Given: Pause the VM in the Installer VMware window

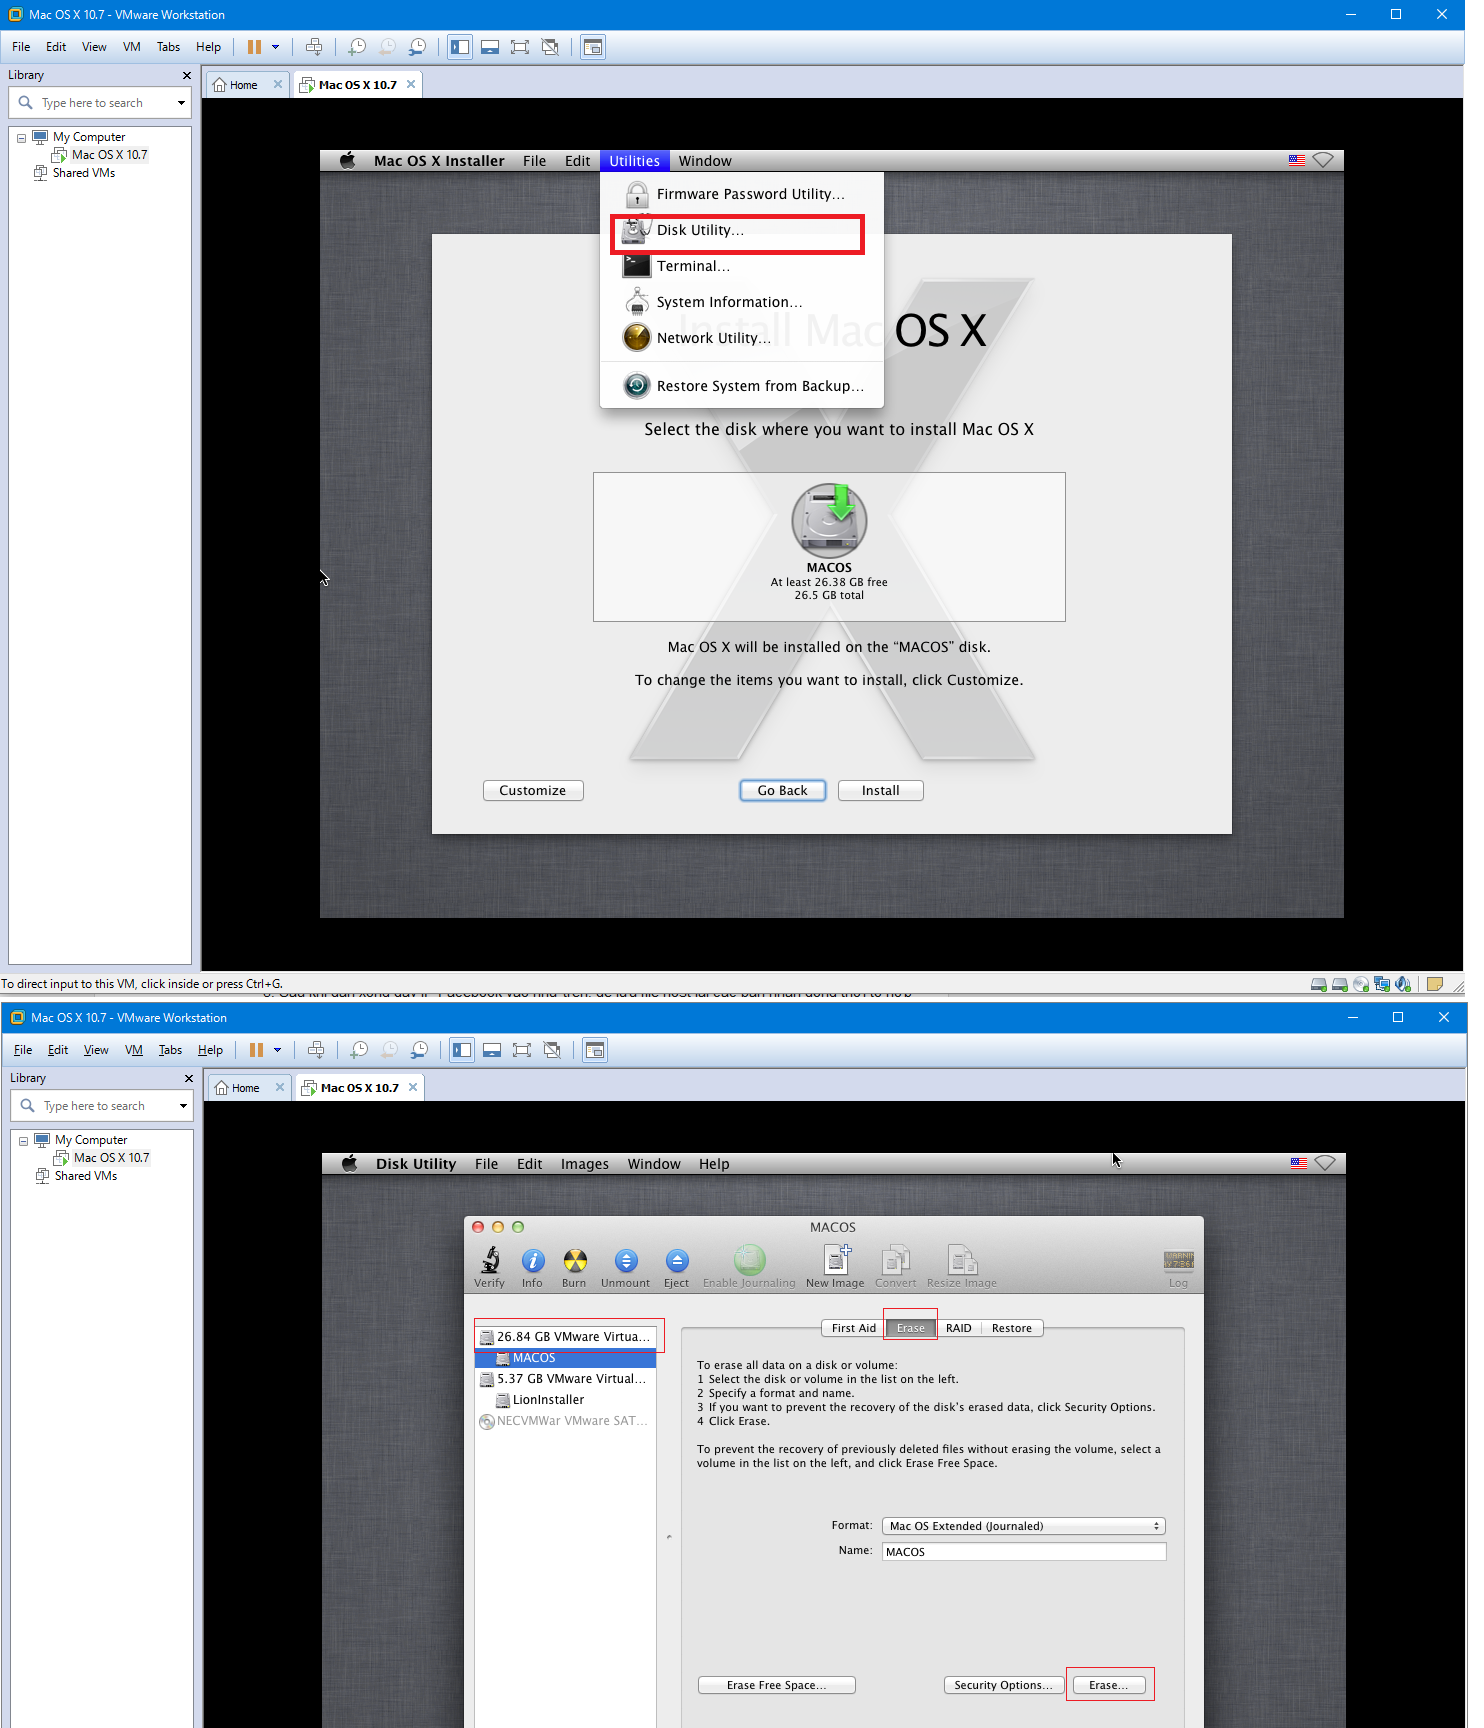Looking at the screenshot, I should tap(254, 47).
